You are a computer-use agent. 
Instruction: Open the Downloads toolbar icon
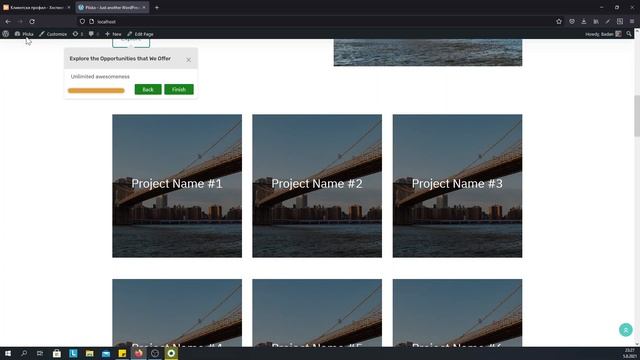(x=584, y=21)
